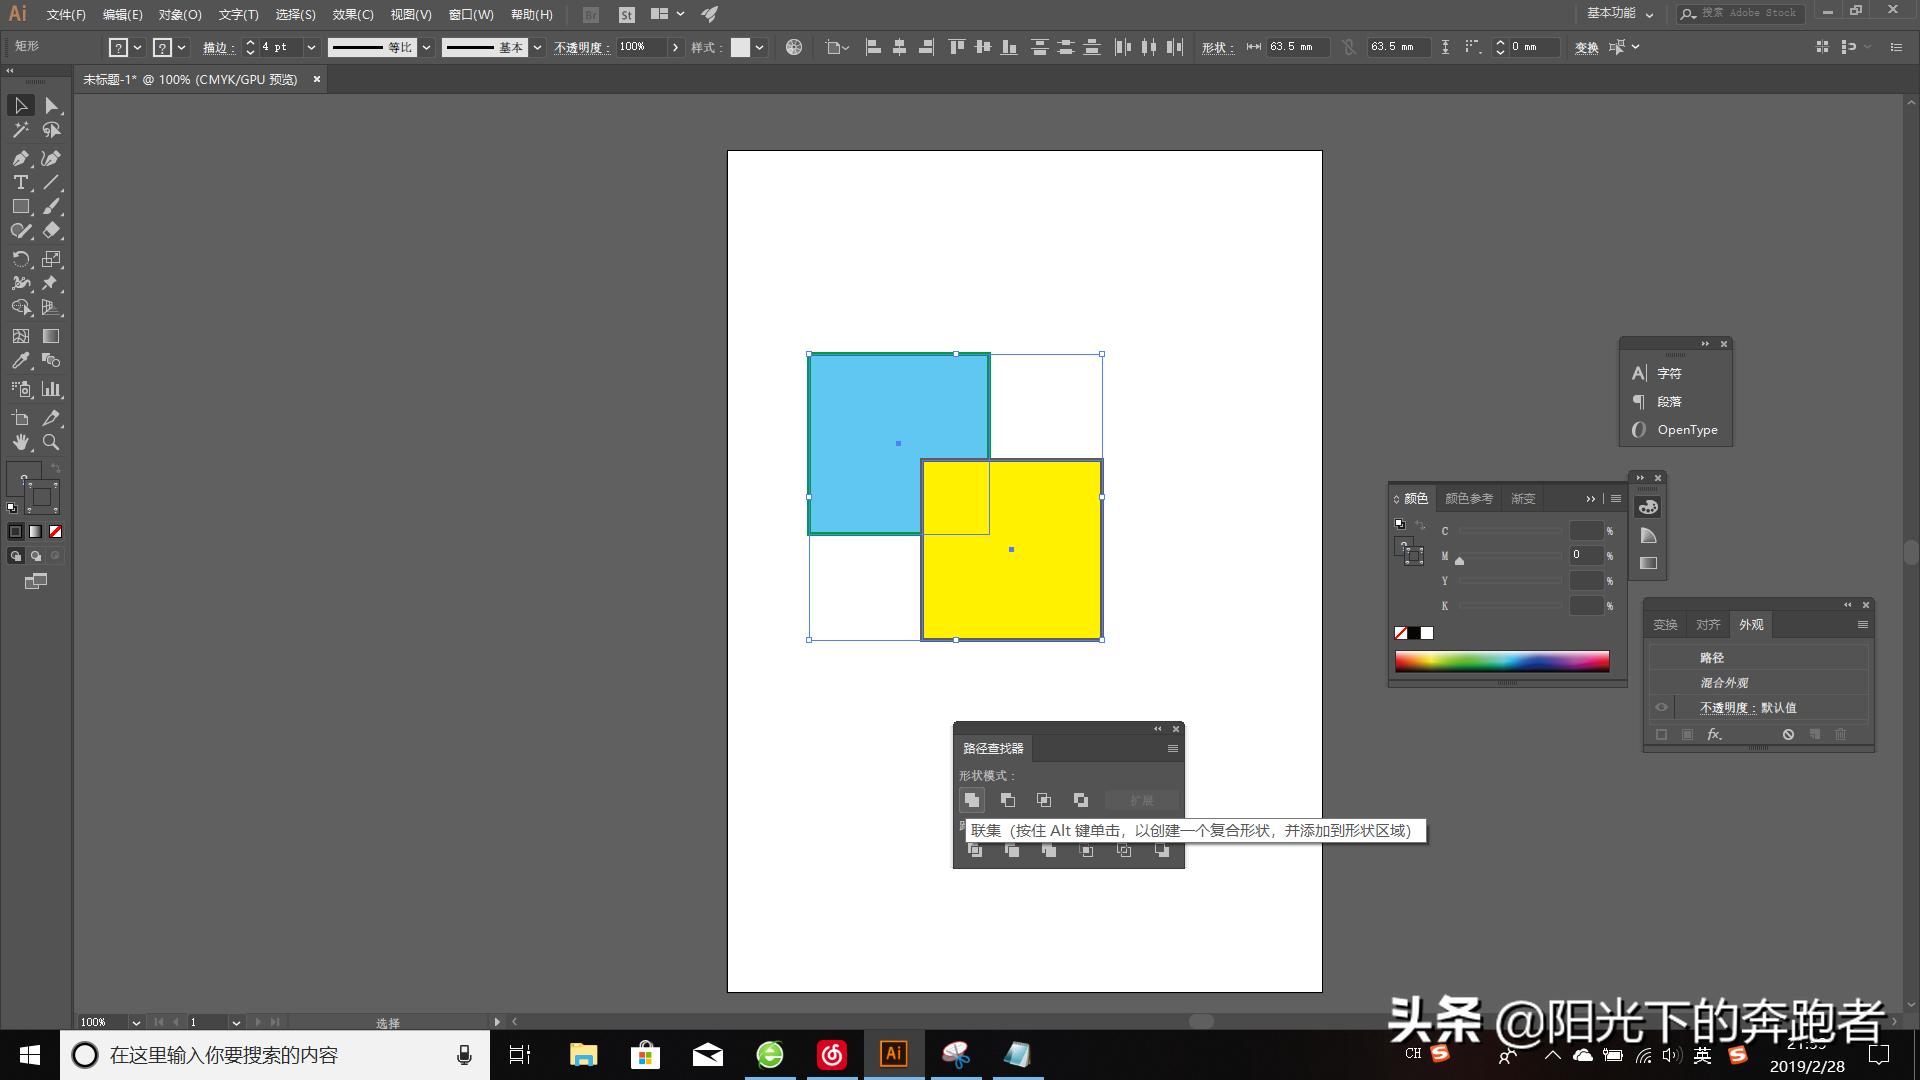
Task: Toggle visibility eye of the 不透明度 (Opacity) row
Action: point(1661,707)
